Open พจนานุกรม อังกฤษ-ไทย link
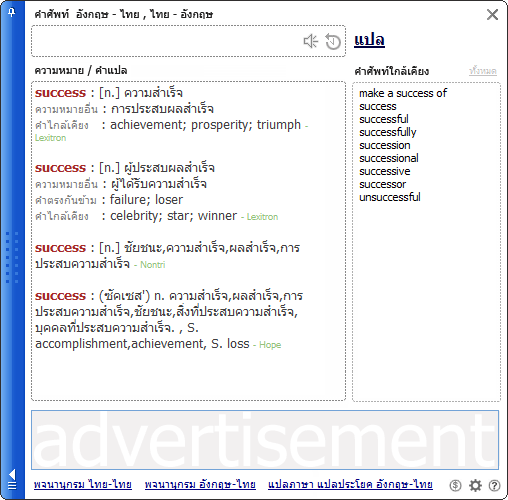Viewport: 508px width, 500px height. [x=200, y=484]
